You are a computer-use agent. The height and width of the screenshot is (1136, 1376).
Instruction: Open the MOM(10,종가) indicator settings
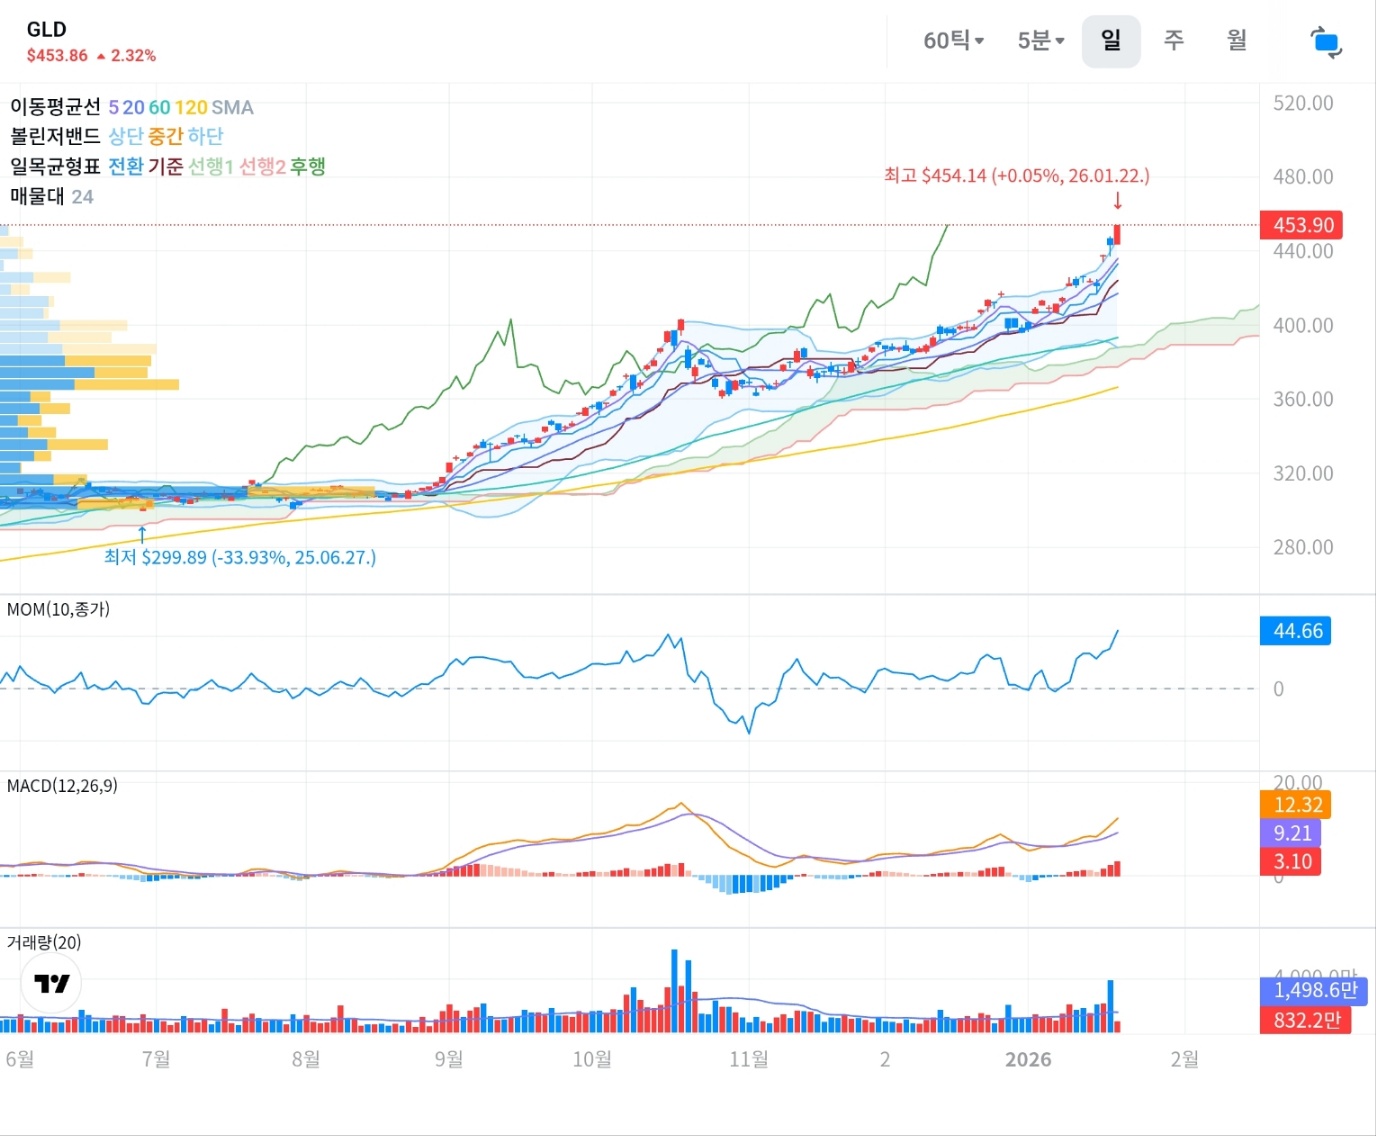click(x=58, y=609)
